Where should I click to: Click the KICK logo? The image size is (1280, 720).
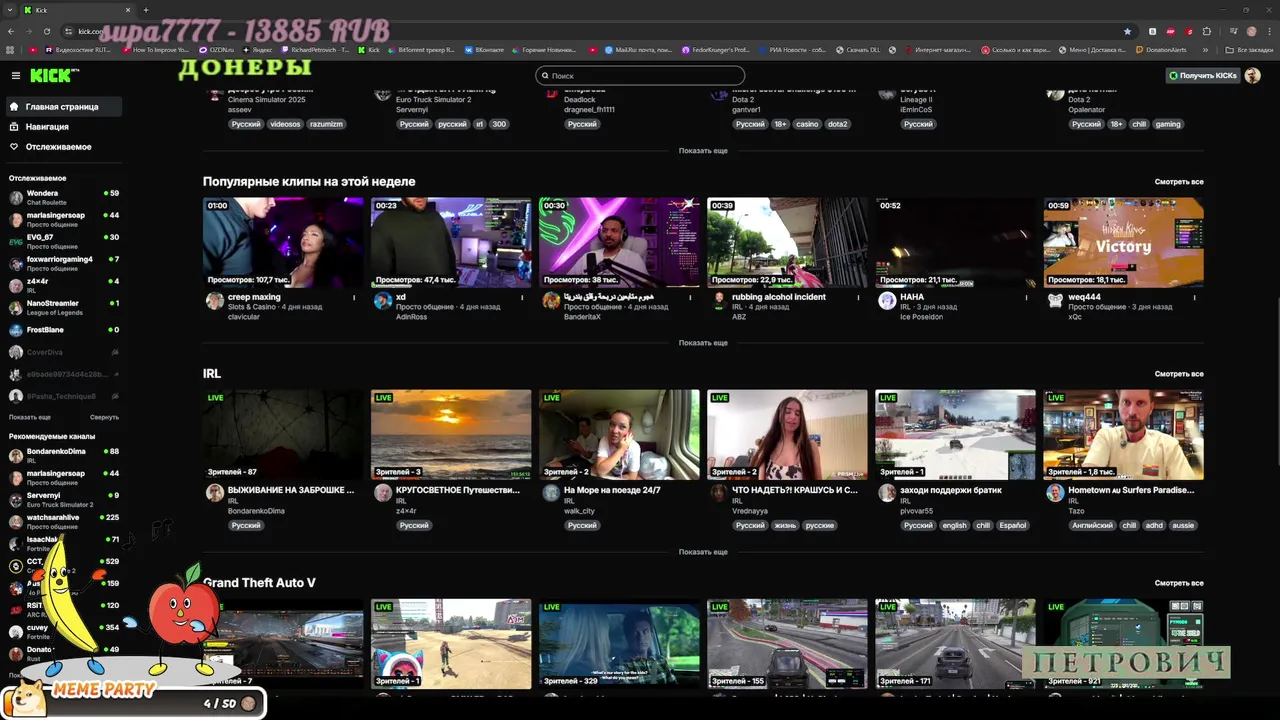(x=50, y=75)
